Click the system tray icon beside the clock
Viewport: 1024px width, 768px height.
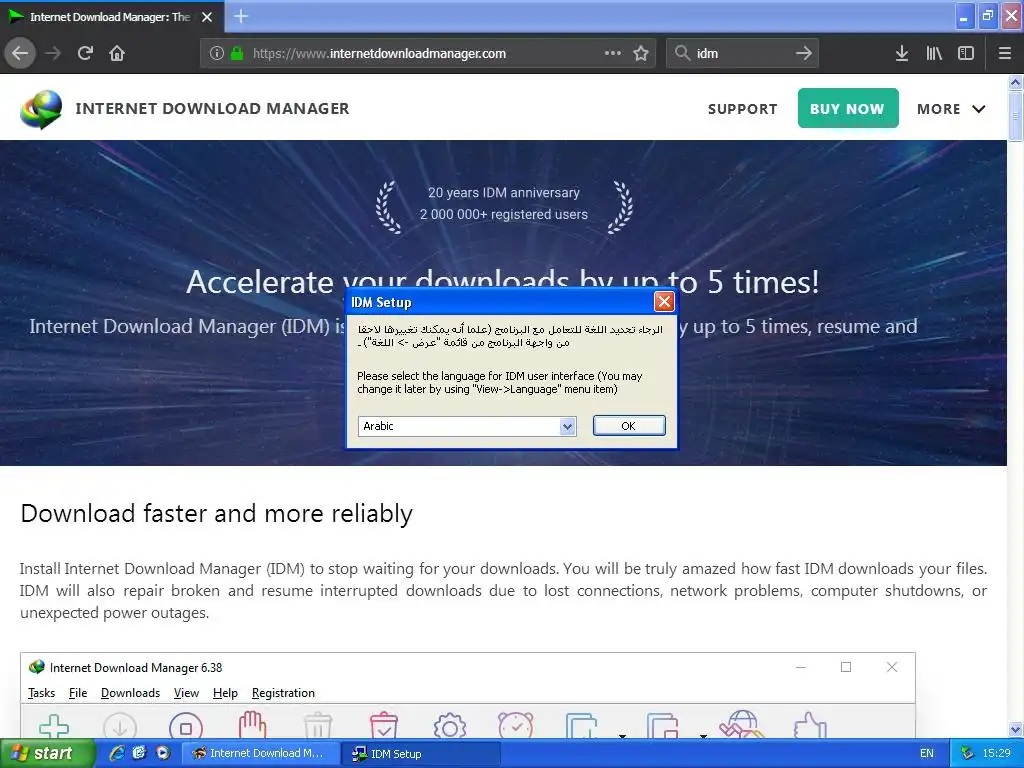tap(967, 754)
